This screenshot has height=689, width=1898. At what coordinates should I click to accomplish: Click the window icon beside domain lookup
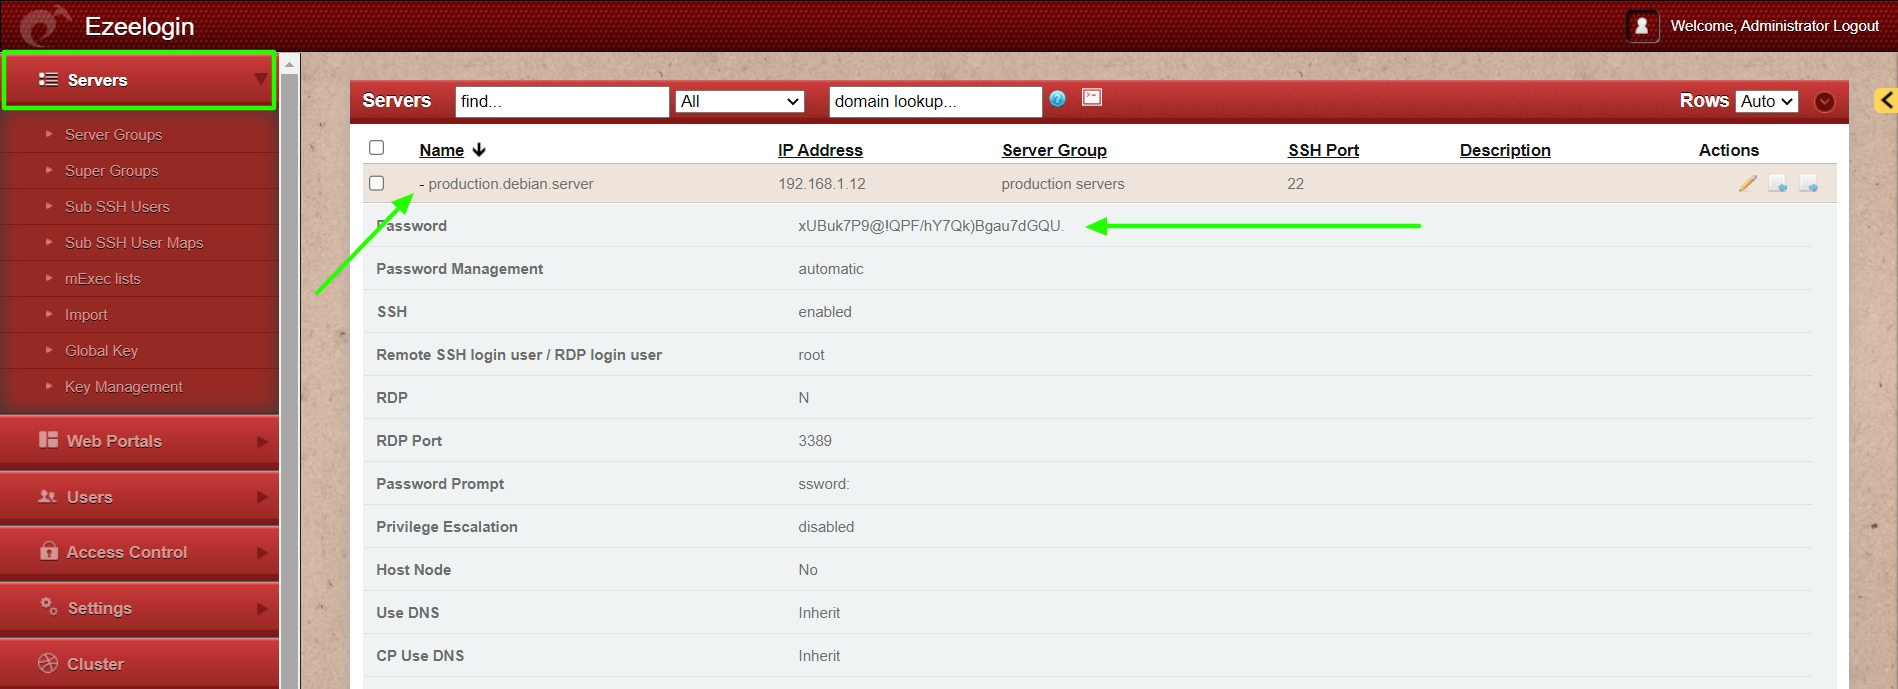coord(1092,97)
